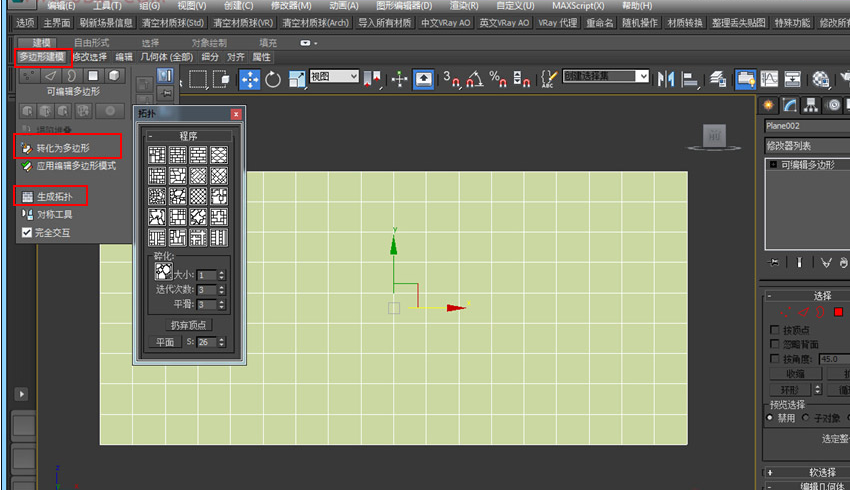
Task: Toggle the 完全交互 checkbox
Action: [x=27, y=233]
